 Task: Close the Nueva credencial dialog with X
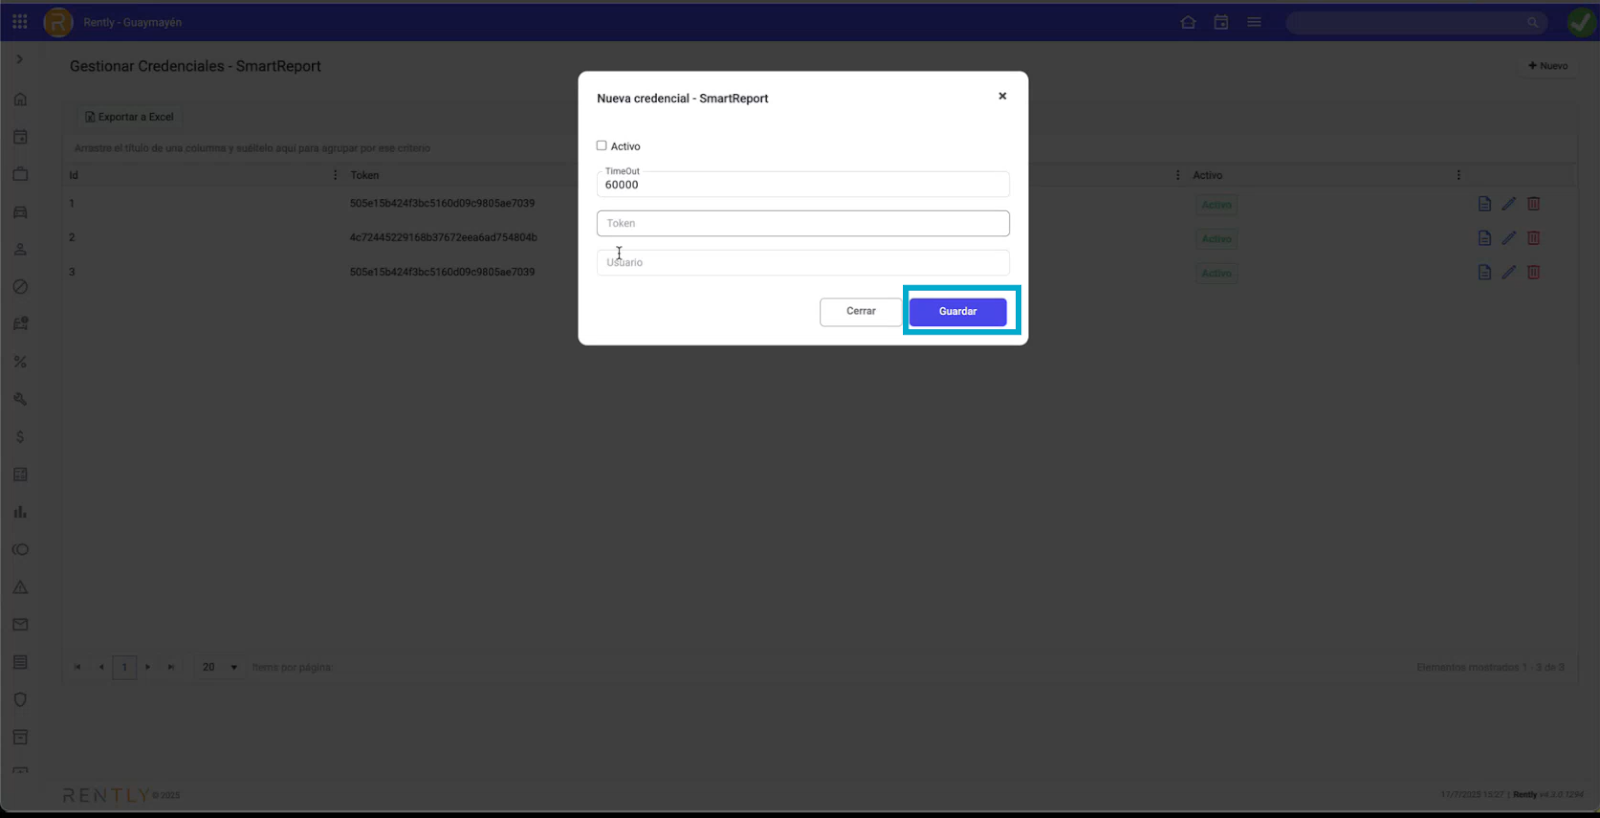[1002, 97]
